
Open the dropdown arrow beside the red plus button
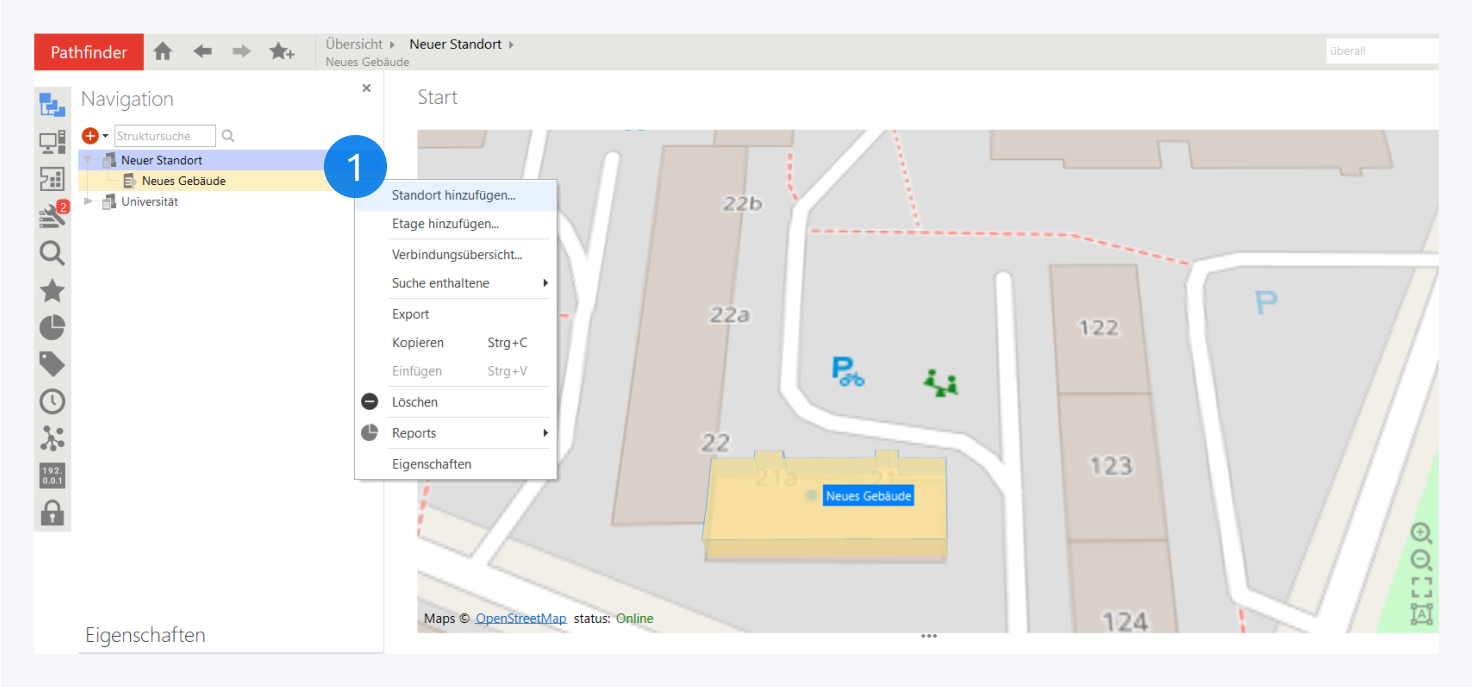point(105,136)
